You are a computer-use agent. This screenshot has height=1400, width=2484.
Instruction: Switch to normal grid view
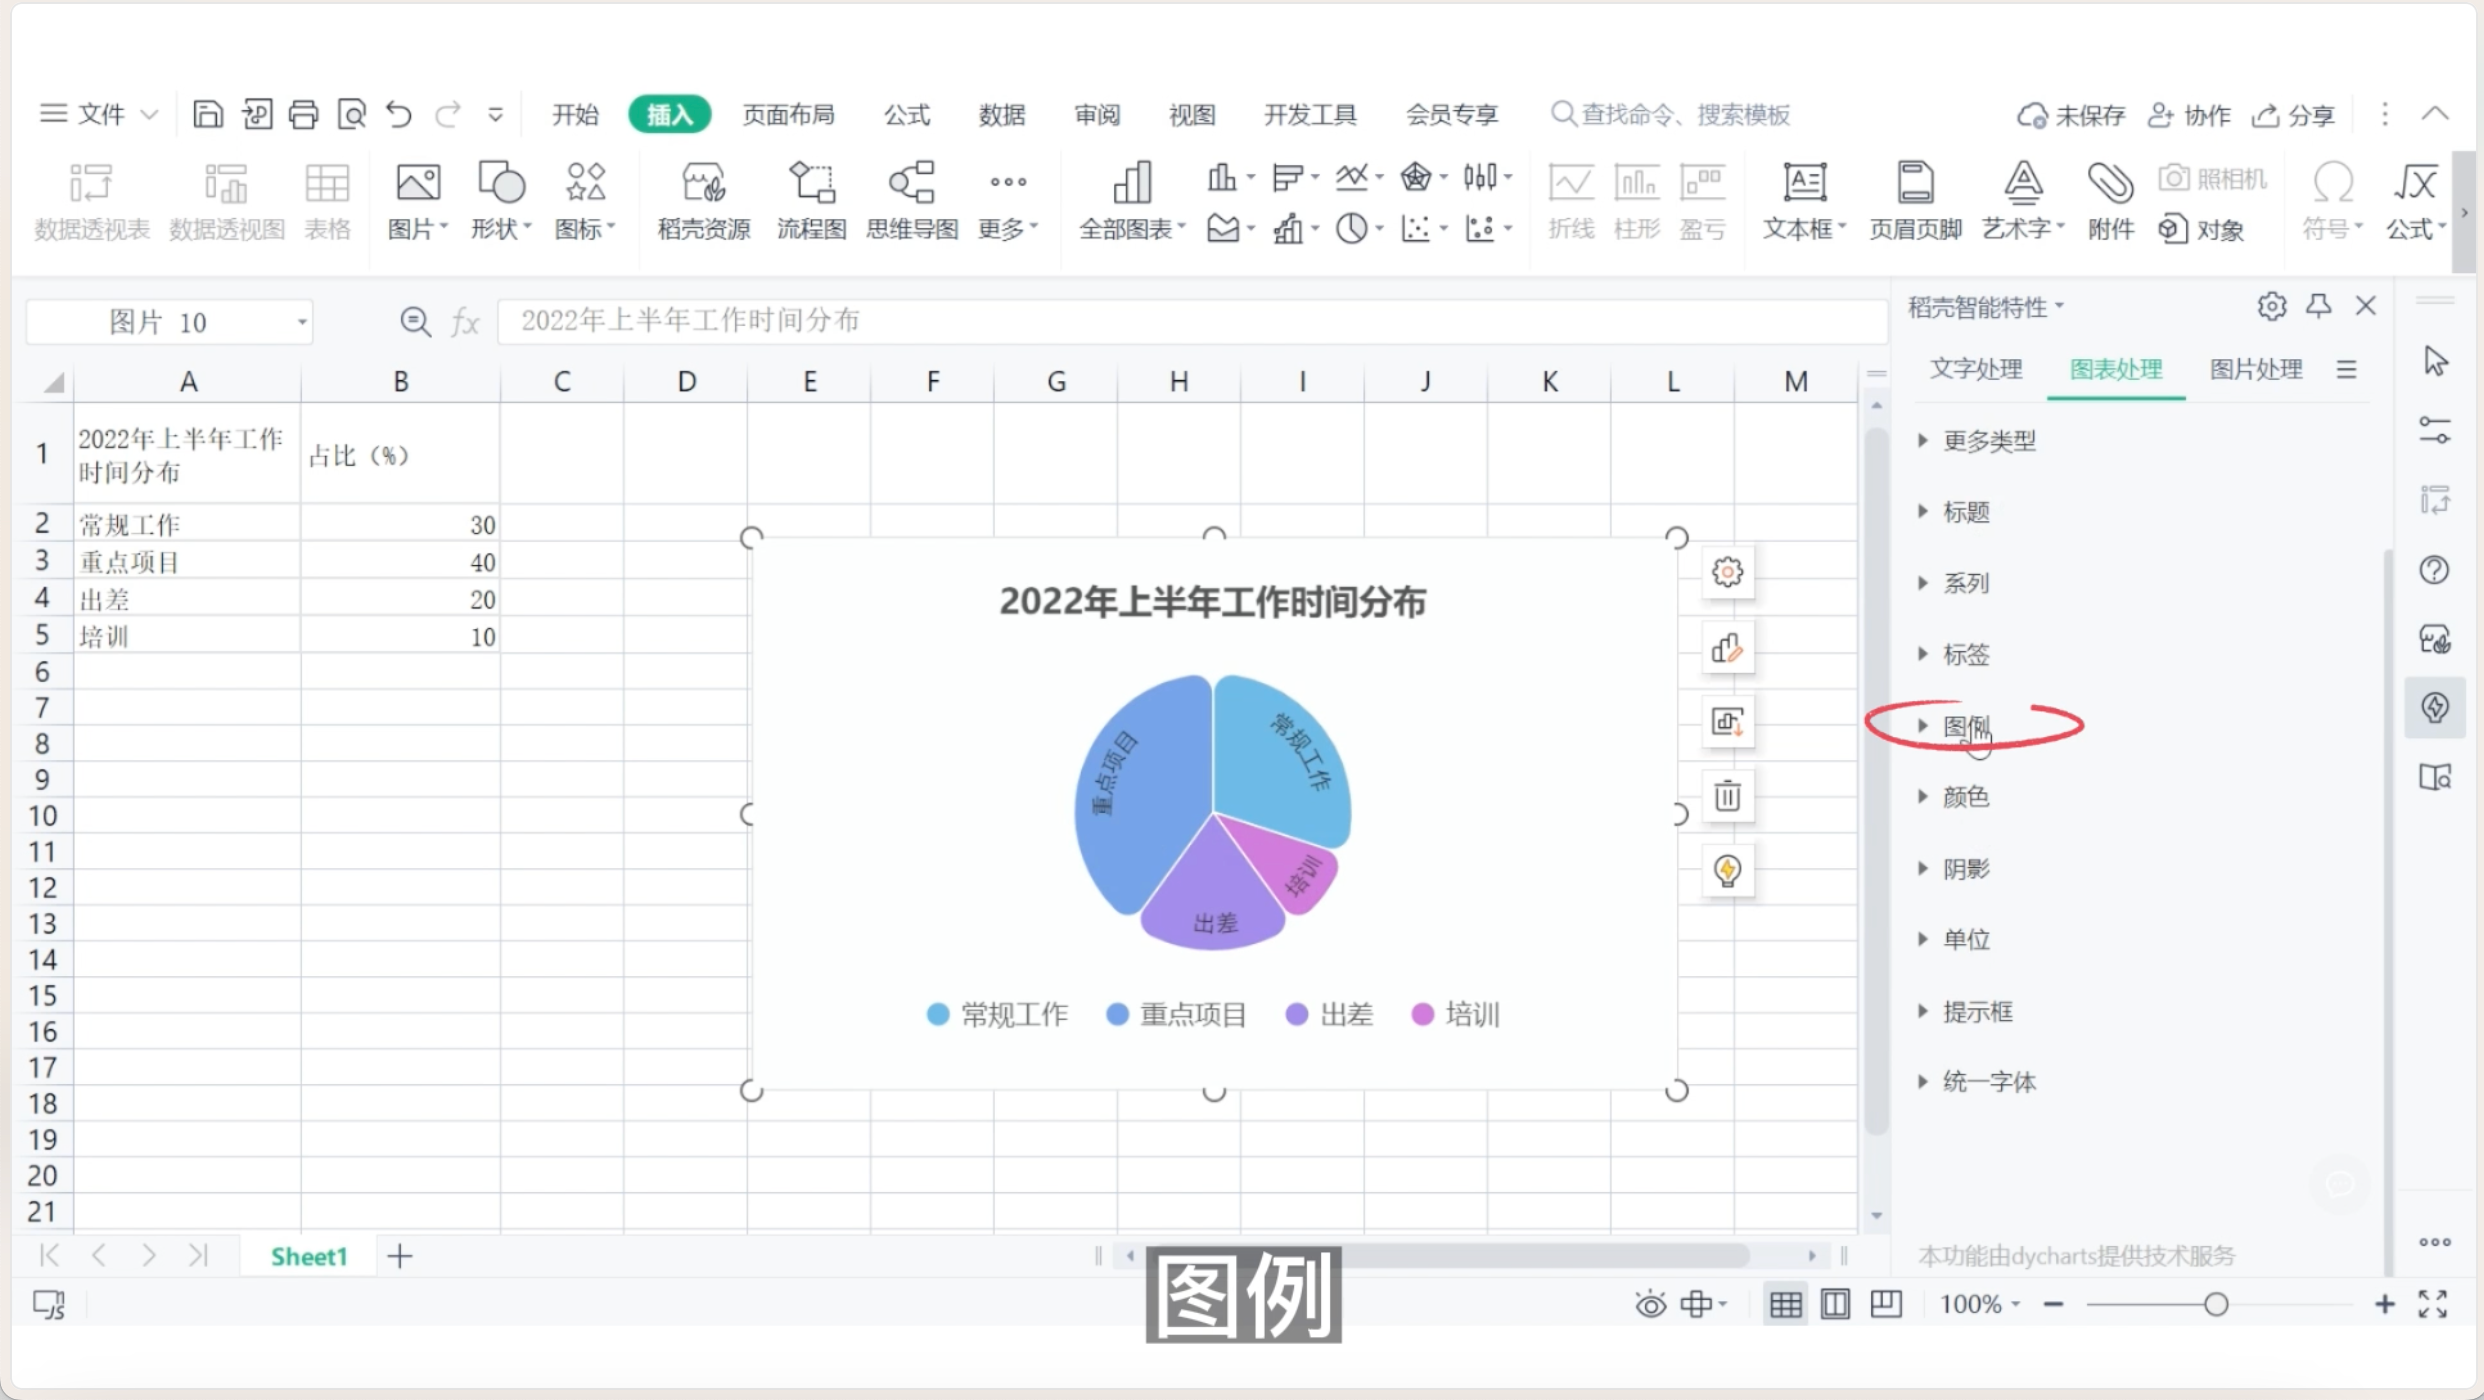[x=1786, y=1304]
